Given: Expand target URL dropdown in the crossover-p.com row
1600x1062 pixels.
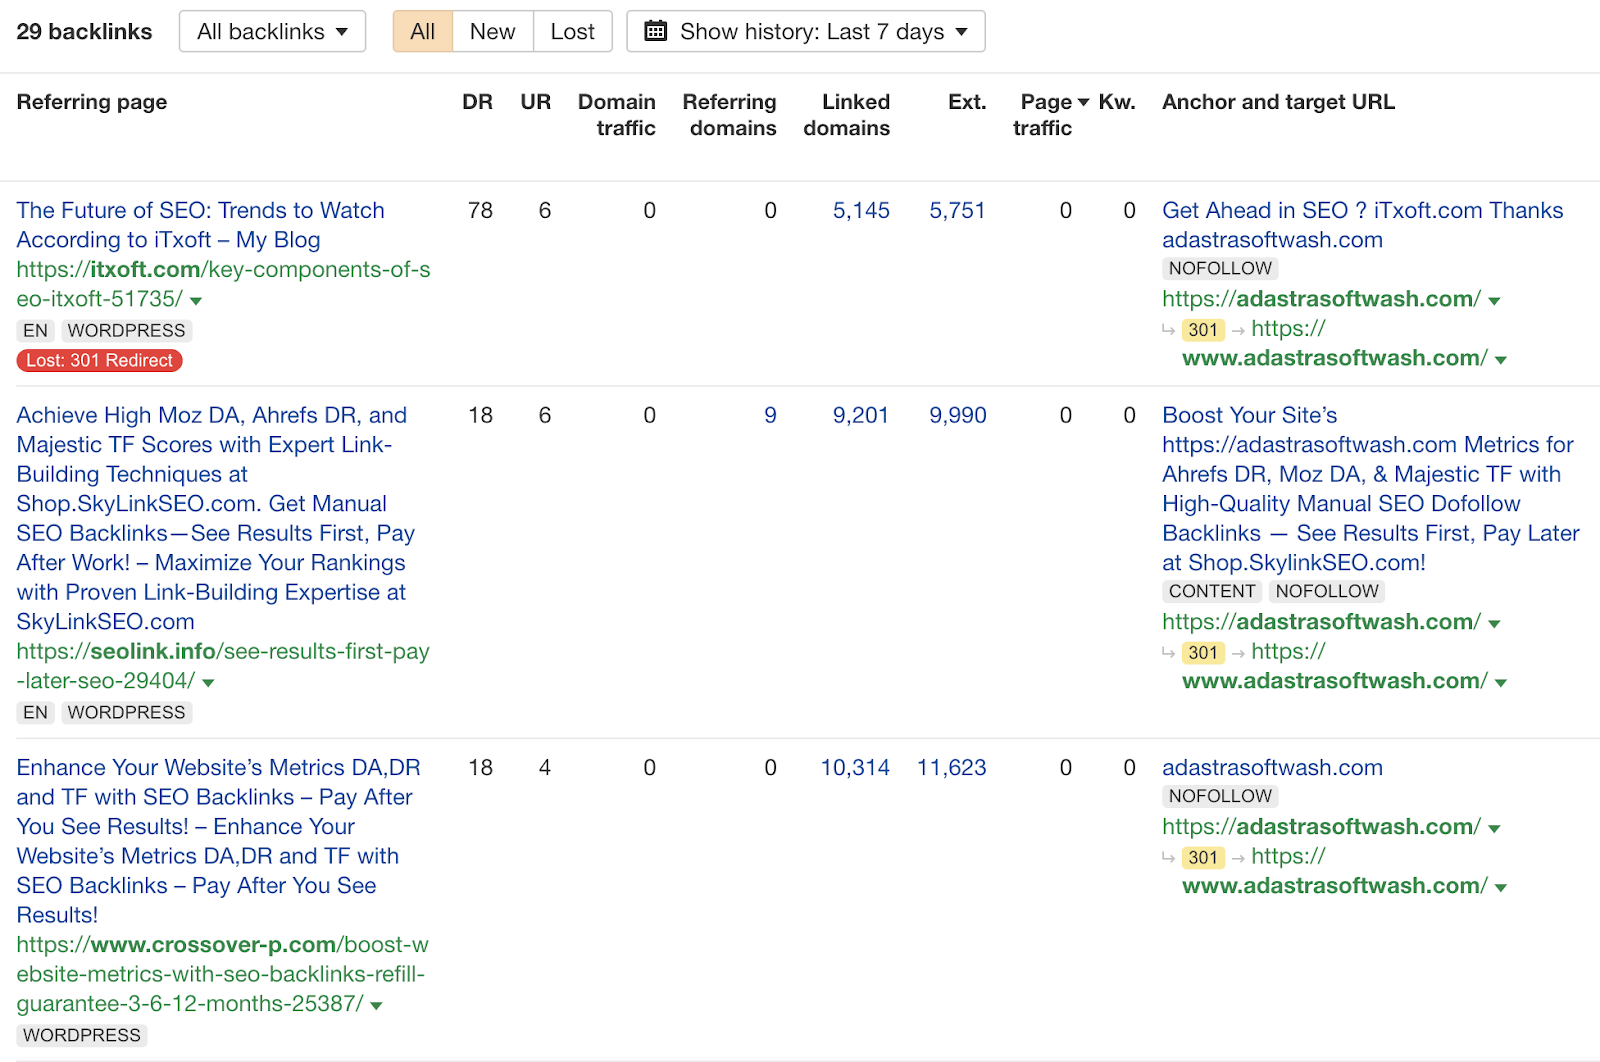Looking at the screenshot, I should (x=1494, y=829).
